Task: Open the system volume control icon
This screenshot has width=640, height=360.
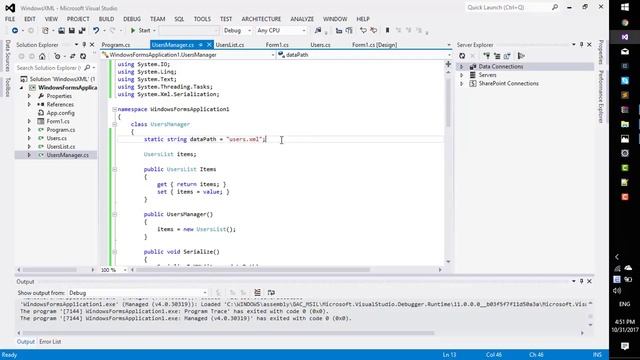Action: coord(617,291)
